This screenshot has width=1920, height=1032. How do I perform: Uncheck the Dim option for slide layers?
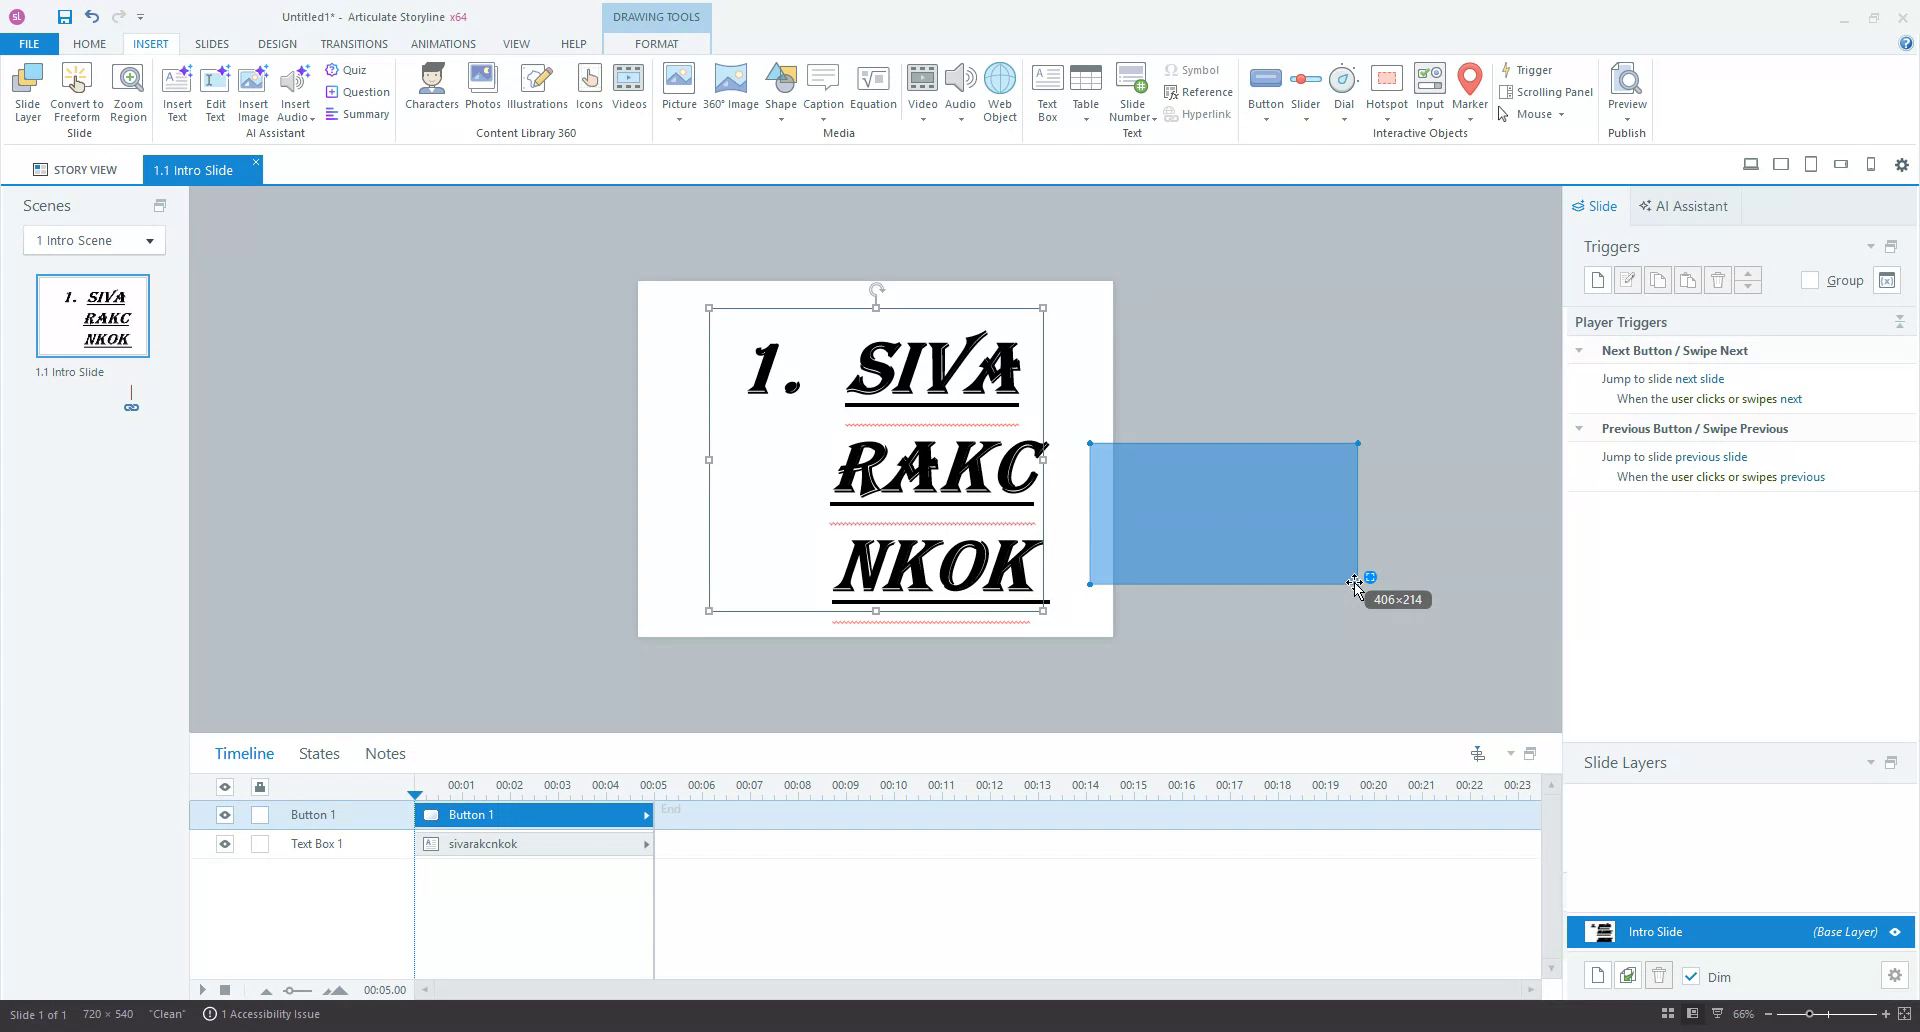point(1692,977)
